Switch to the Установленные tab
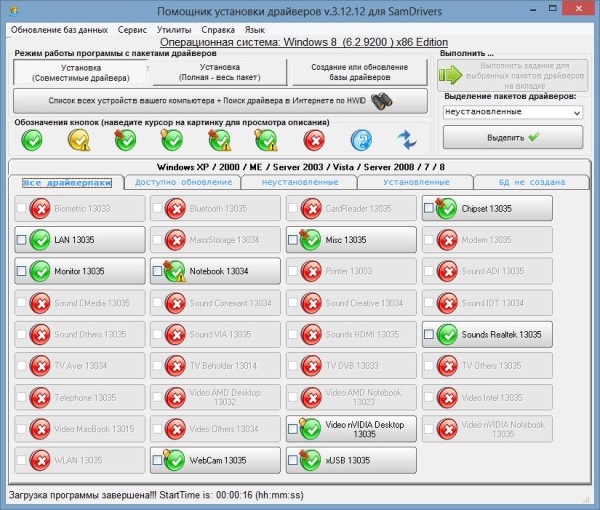 tap(410, 182)
